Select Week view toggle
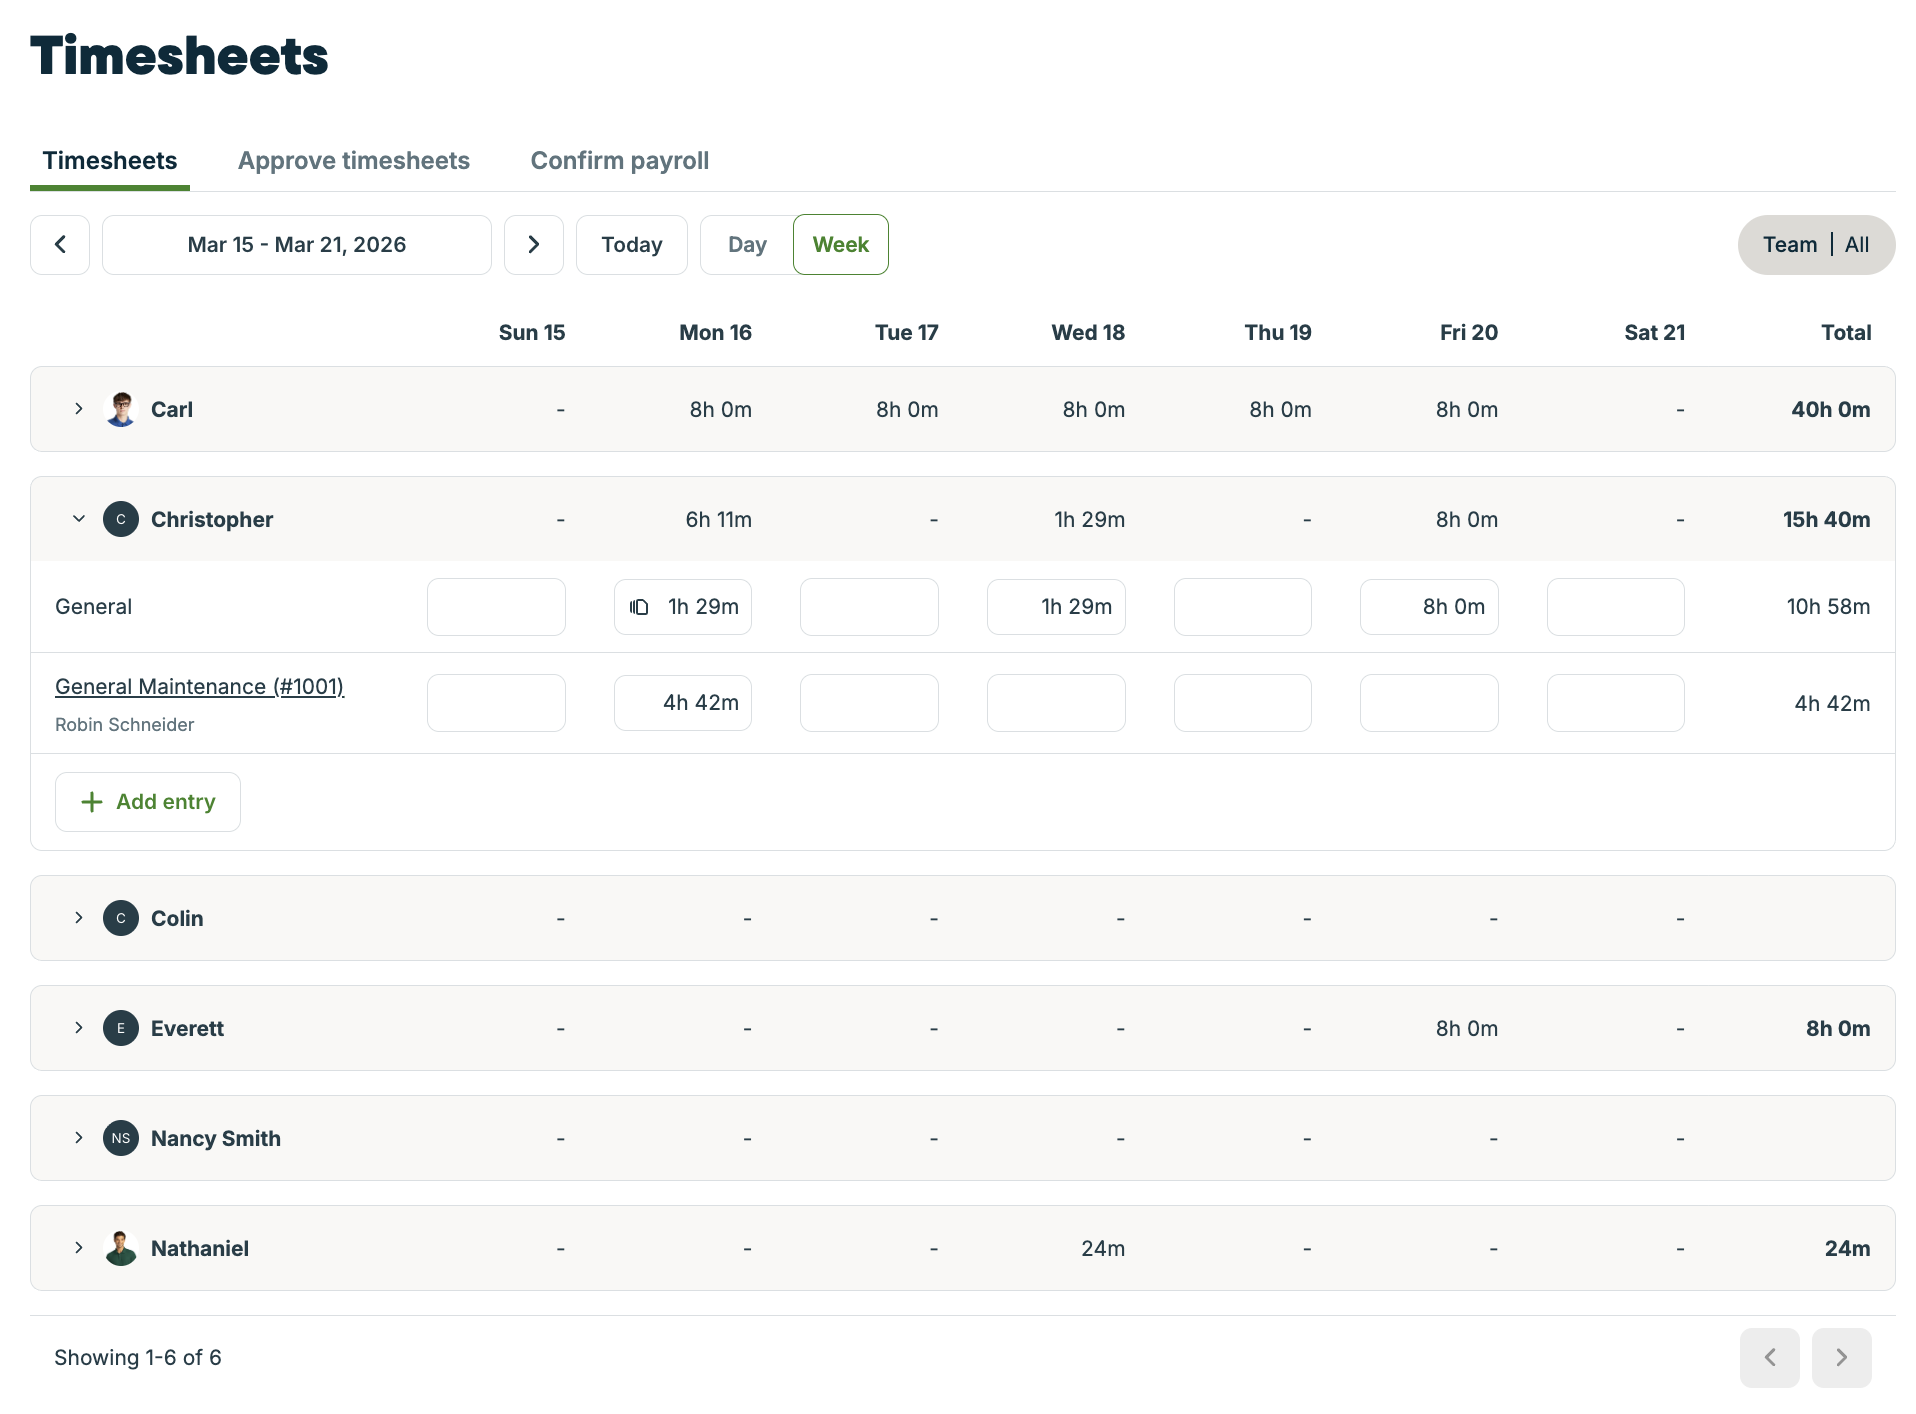This screenshot has width=1916, height=1414. point(840,245)
